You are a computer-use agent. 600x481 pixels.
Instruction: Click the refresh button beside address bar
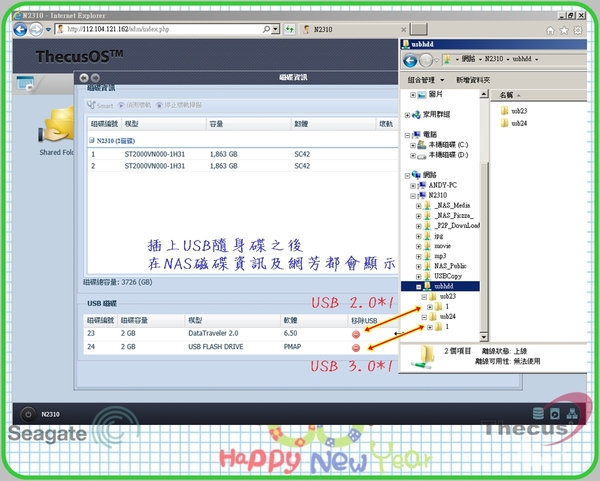[x=290, y=29]
